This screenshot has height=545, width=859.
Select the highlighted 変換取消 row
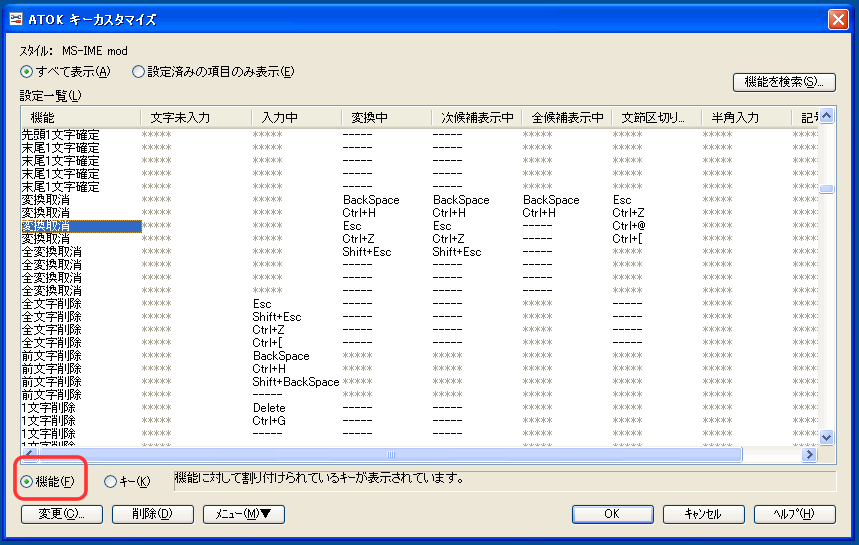point(420,226)
